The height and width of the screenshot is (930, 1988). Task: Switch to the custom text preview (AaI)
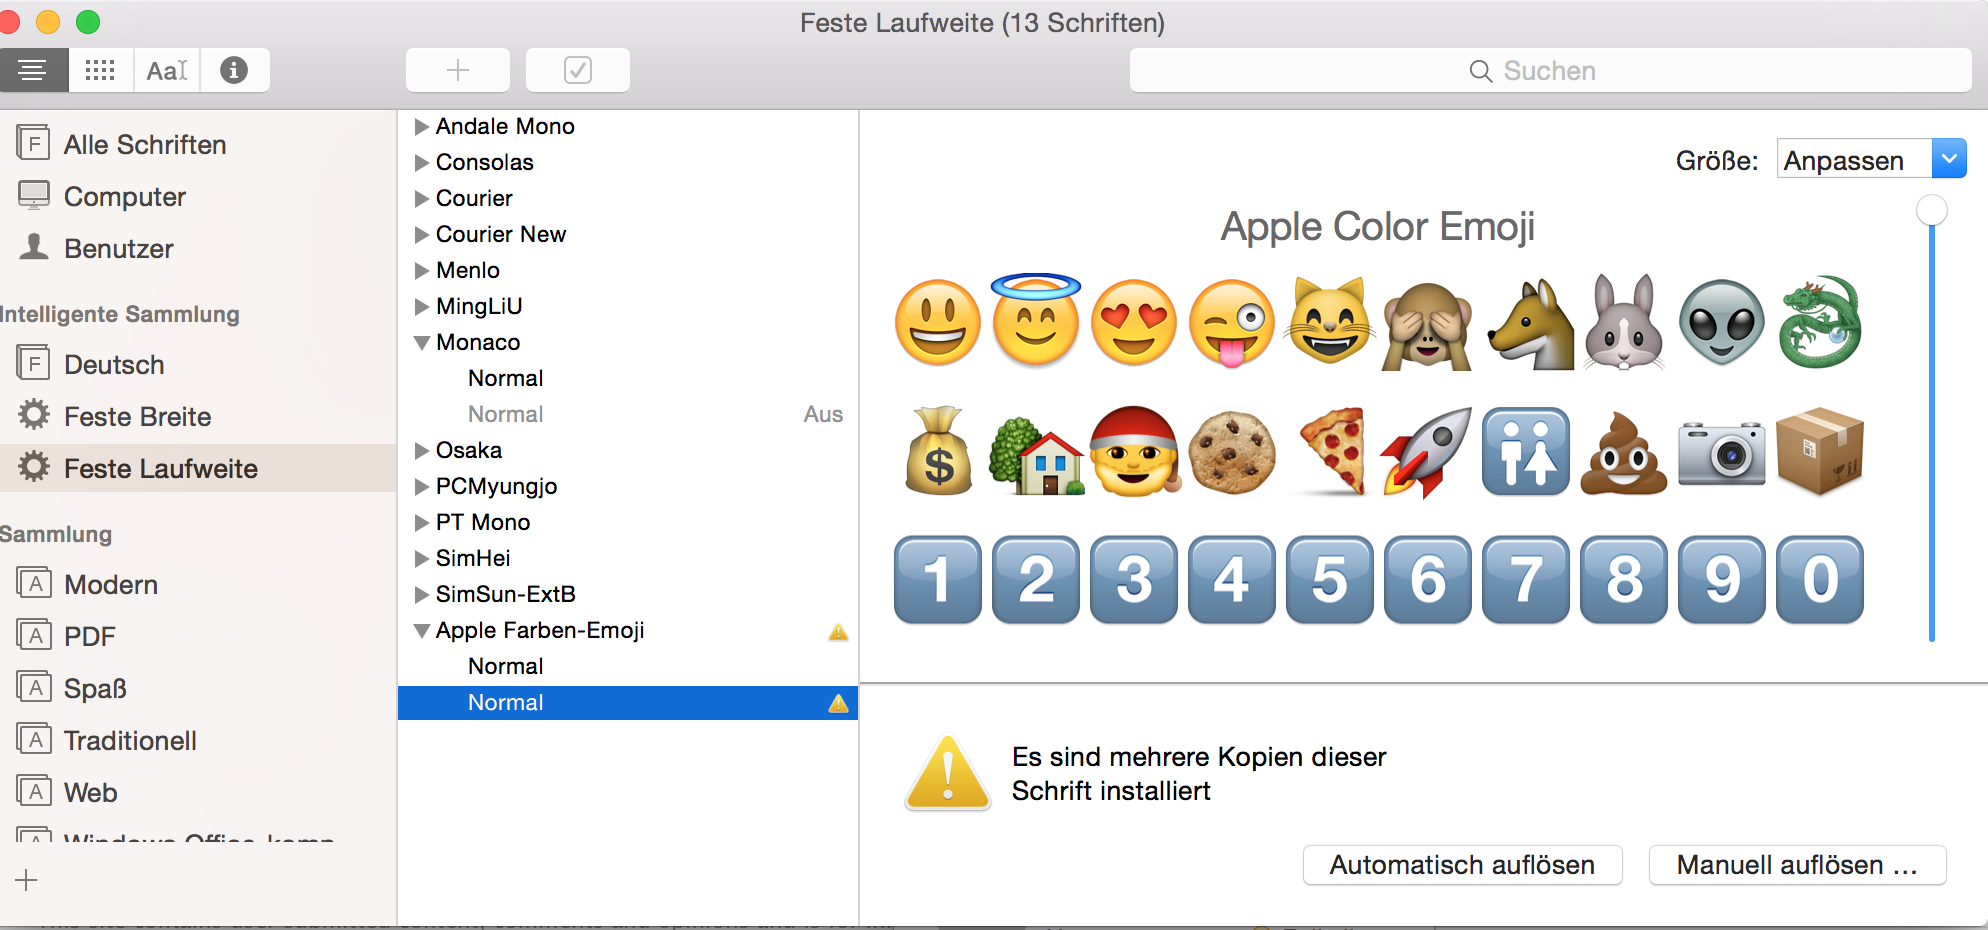point(167,70)
